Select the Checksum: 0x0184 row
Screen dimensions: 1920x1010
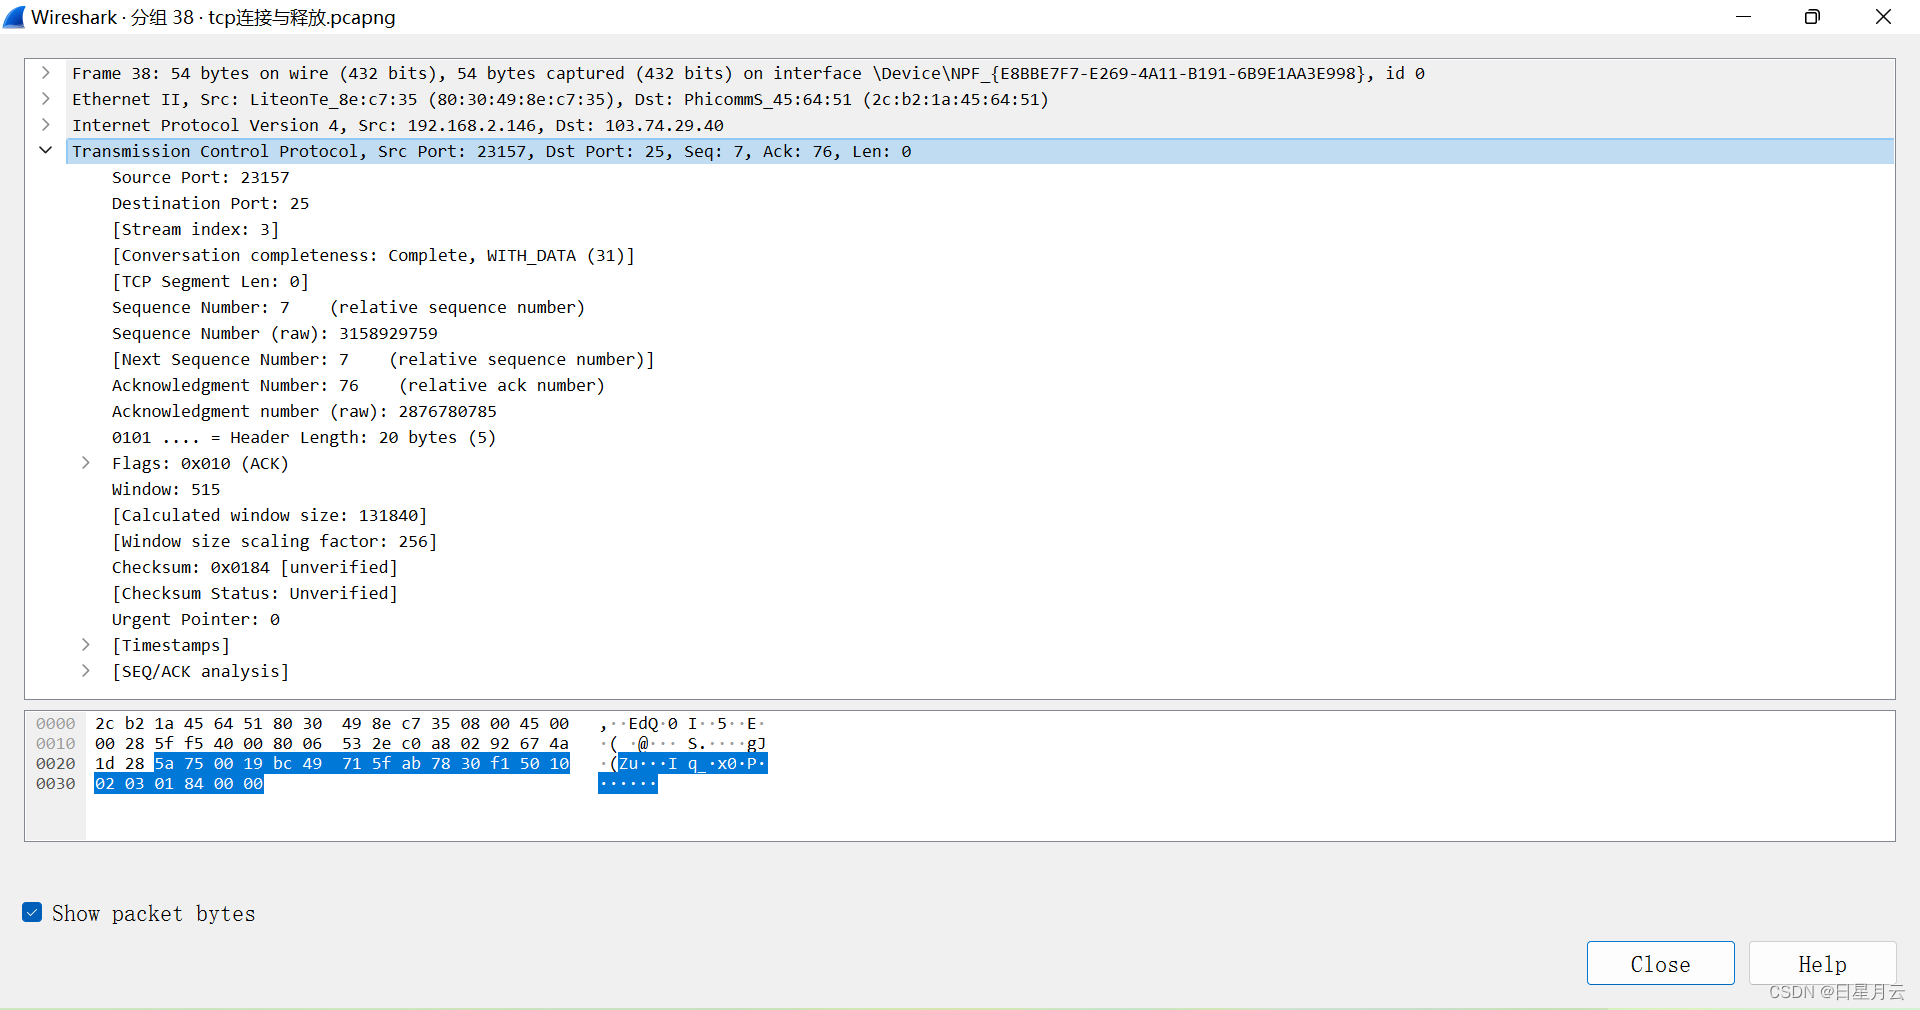(254, 567)
